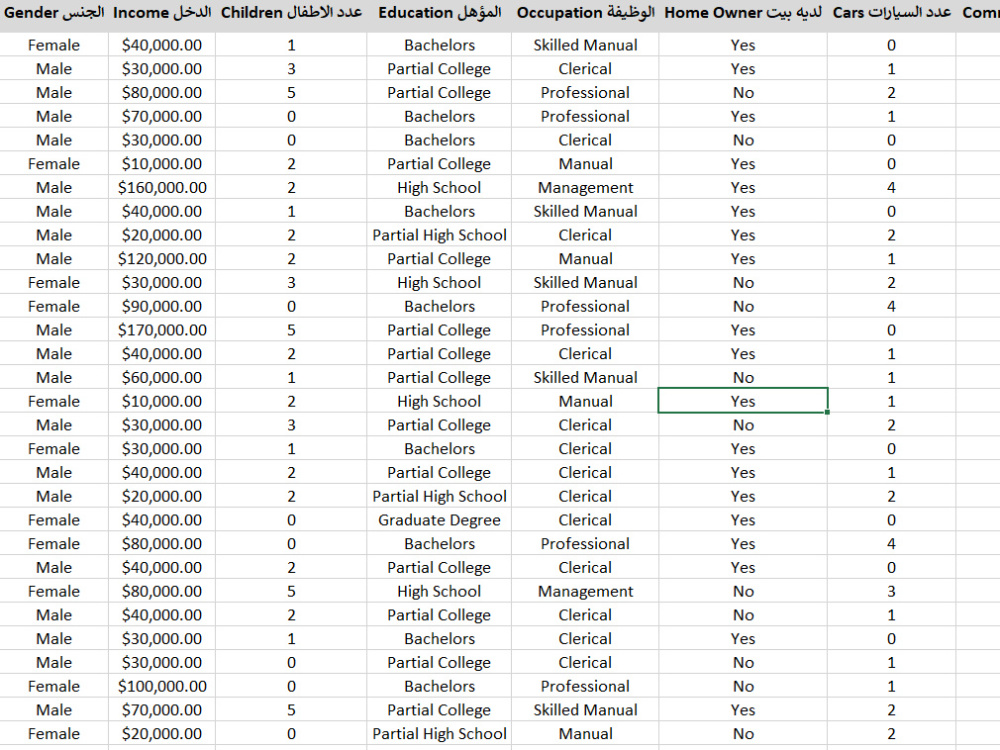Click $10,000.00 in the green-selected row
The image size is (1000, 750).
[x=162, y=401]
